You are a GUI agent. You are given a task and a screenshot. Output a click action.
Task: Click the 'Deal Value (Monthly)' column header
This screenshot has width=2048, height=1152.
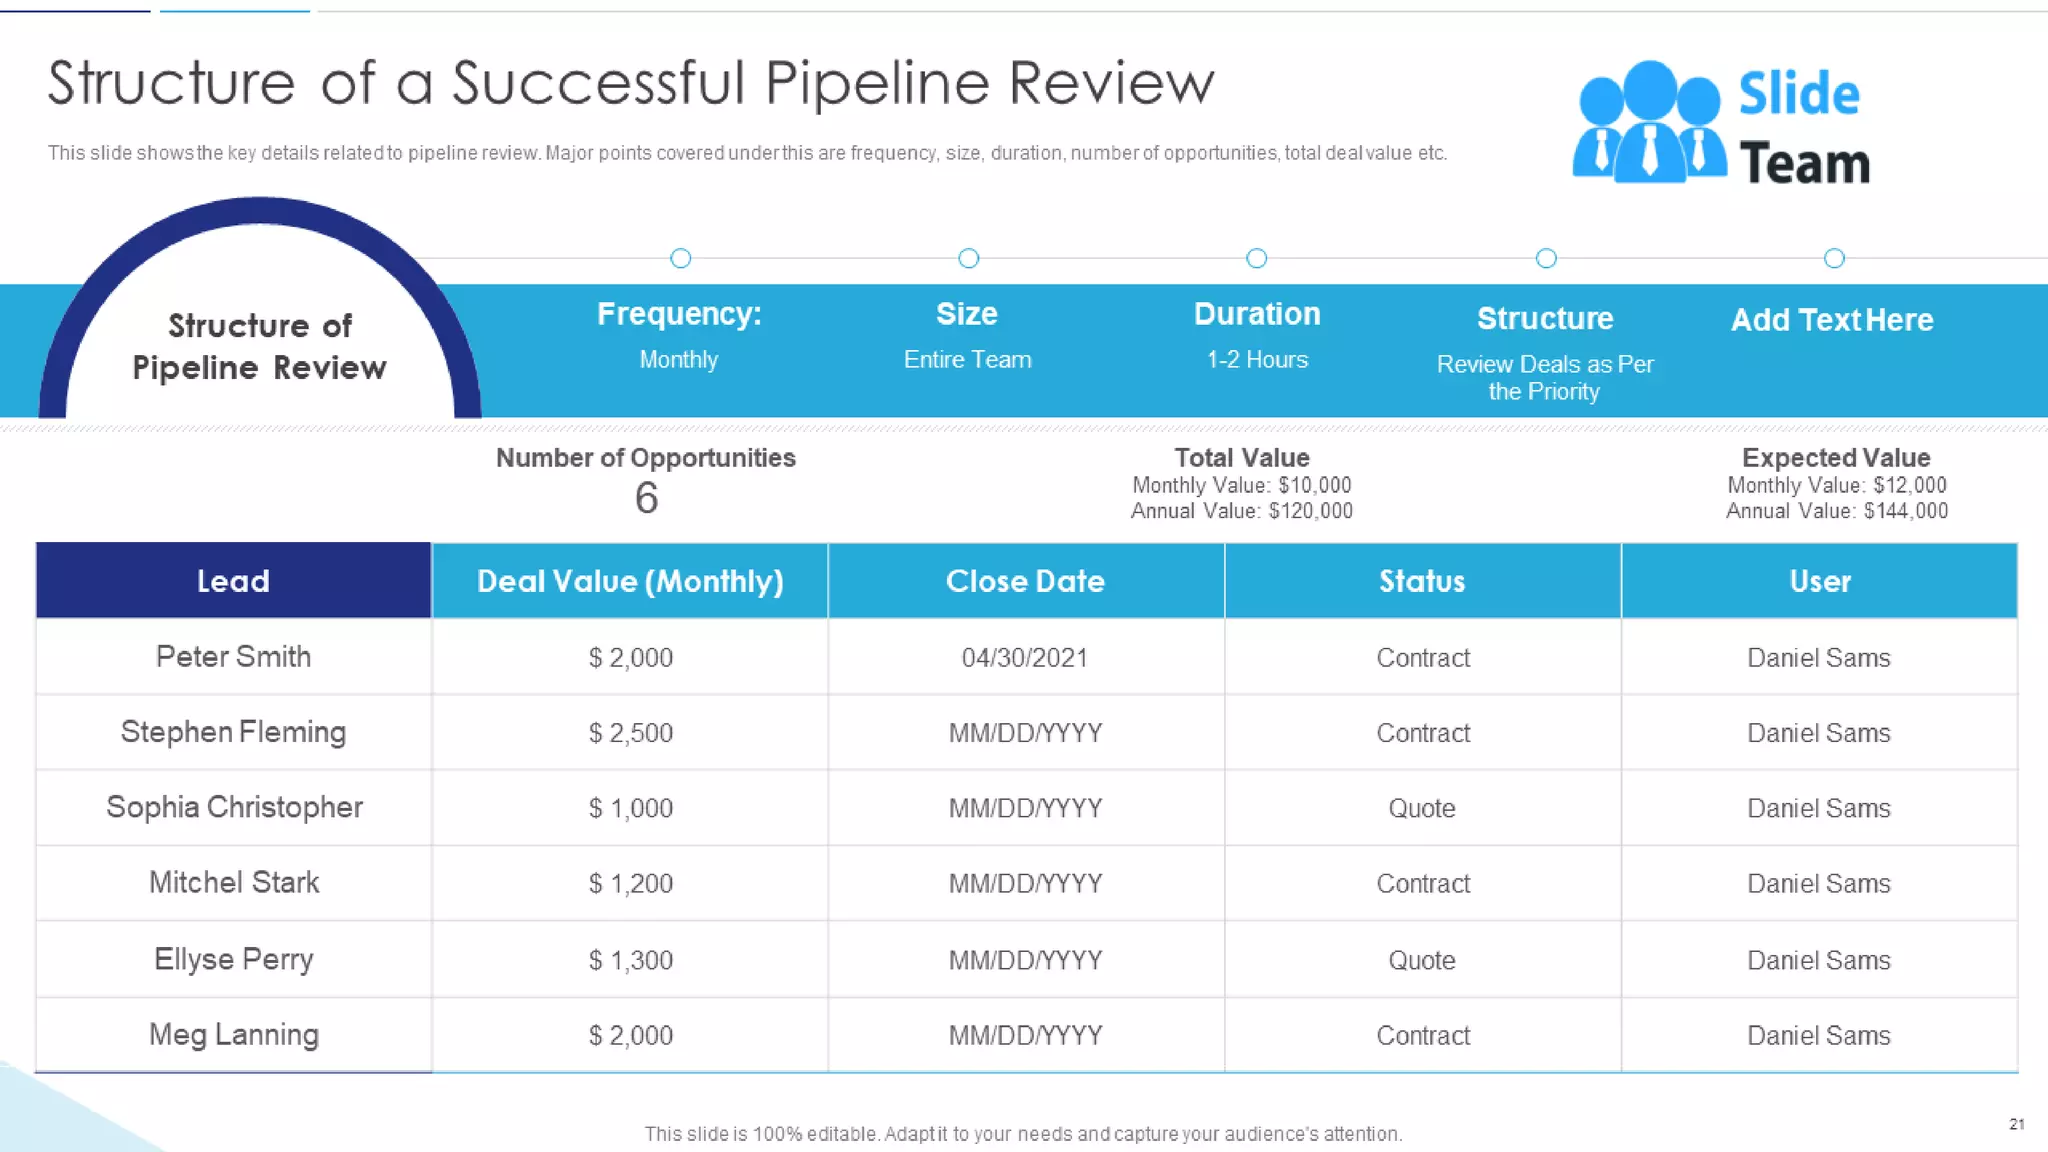click(630, 581)
